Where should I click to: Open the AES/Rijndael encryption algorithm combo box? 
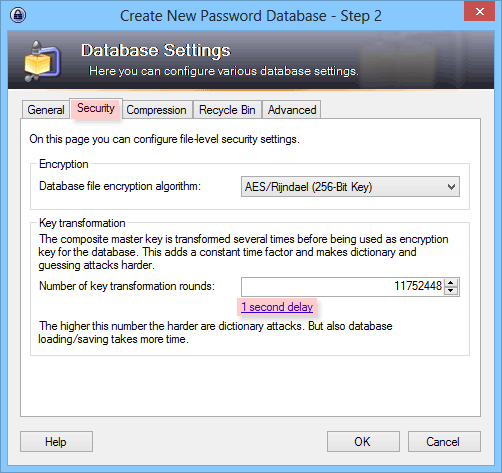click(350, 187)
